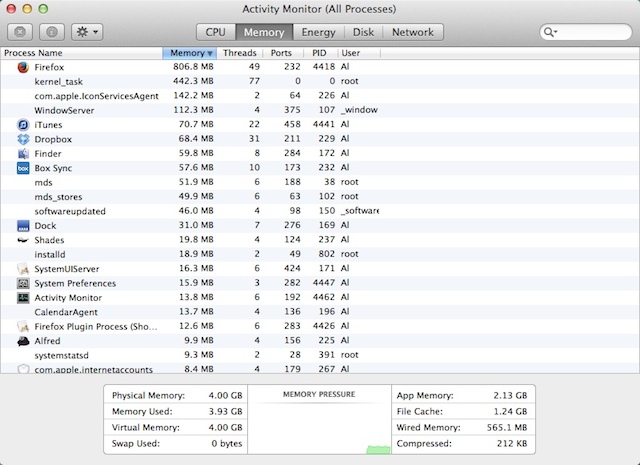Click the Physical Memory 4.00 GB value
Screen dimensions: 640x465
[x=225, y=396]
